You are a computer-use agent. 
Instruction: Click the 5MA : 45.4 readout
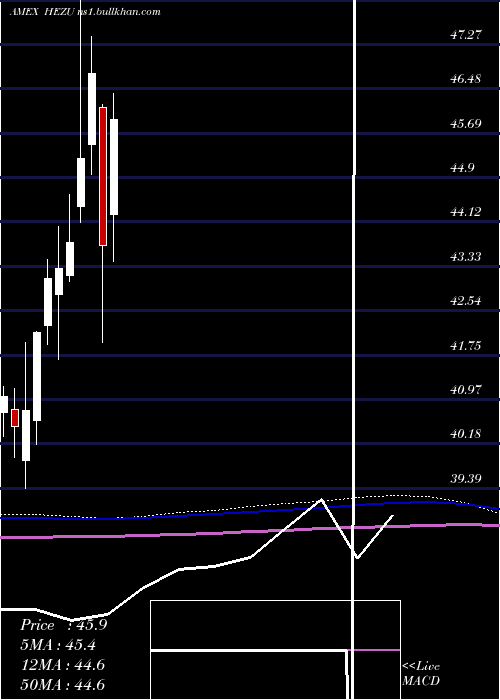tap(58, 645)
